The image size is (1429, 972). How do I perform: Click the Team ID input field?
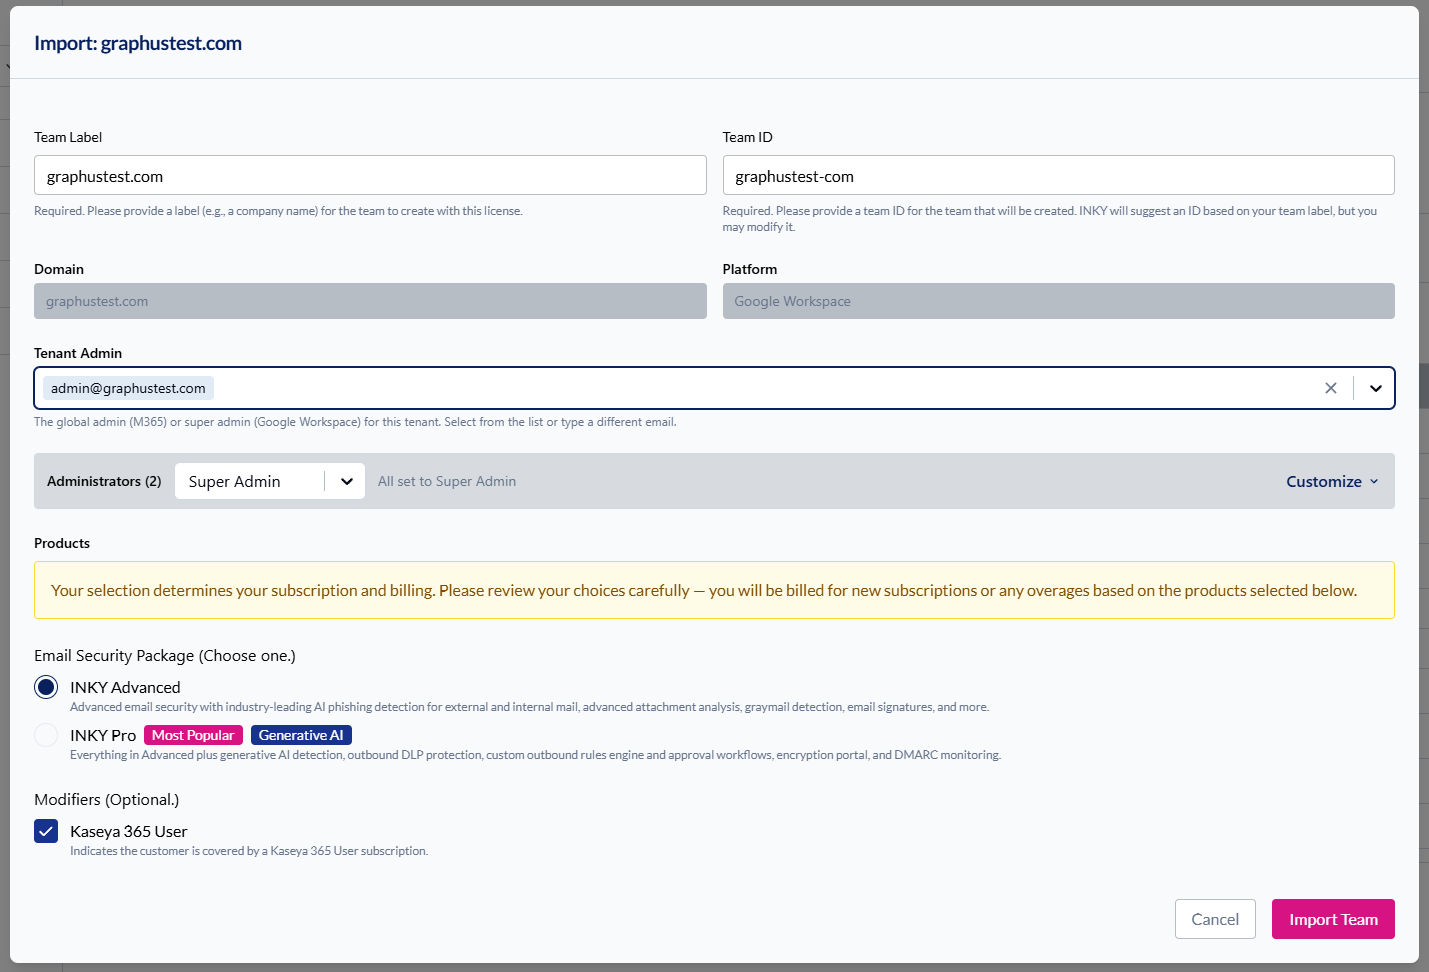point(1058,176)
